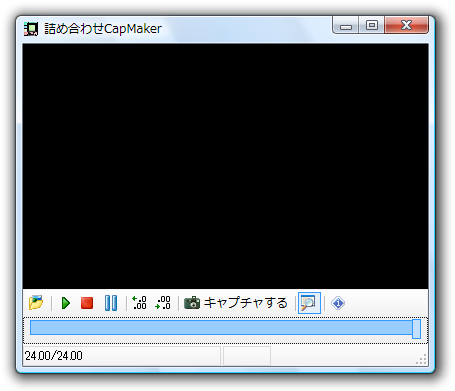Pause the video with the blue pause button
Viewport: 455px width, 391px height.
111,303
